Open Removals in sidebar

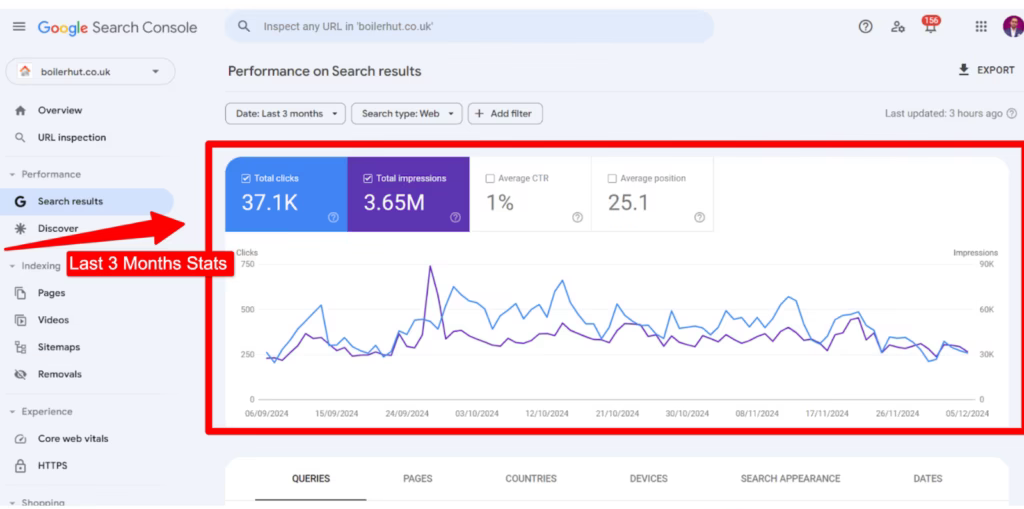click(x=59, y=374)
